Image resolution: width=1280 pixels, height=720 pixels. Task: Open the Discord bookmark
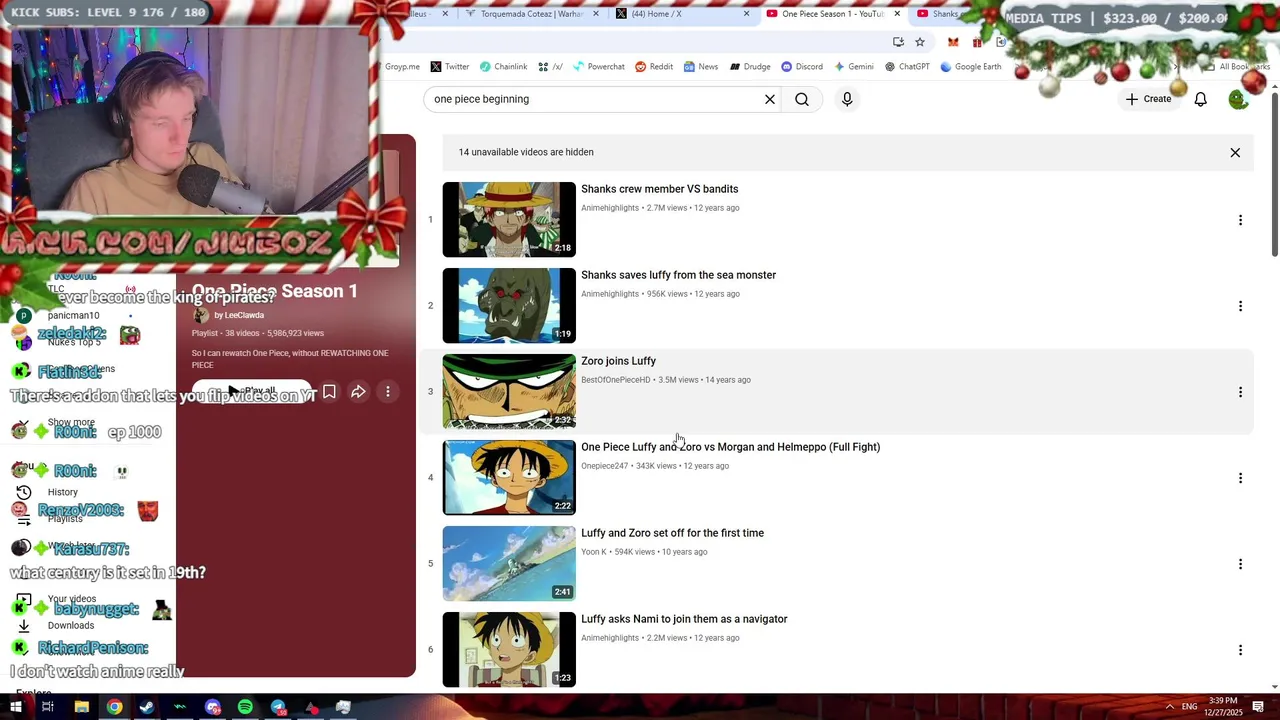802,67
